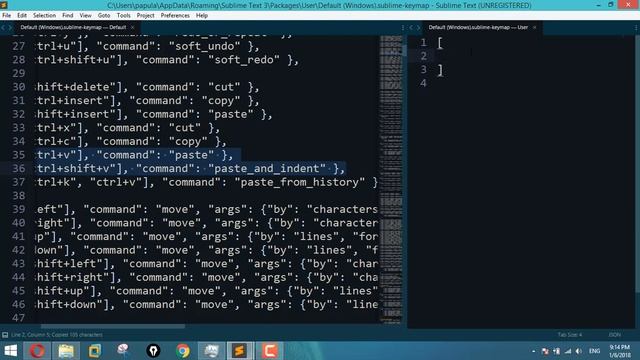Image resolution: width=640 pixels, height=360 pixels.
Task: Open Camtasia recorder from taskbar
Action: pos(269,351)
